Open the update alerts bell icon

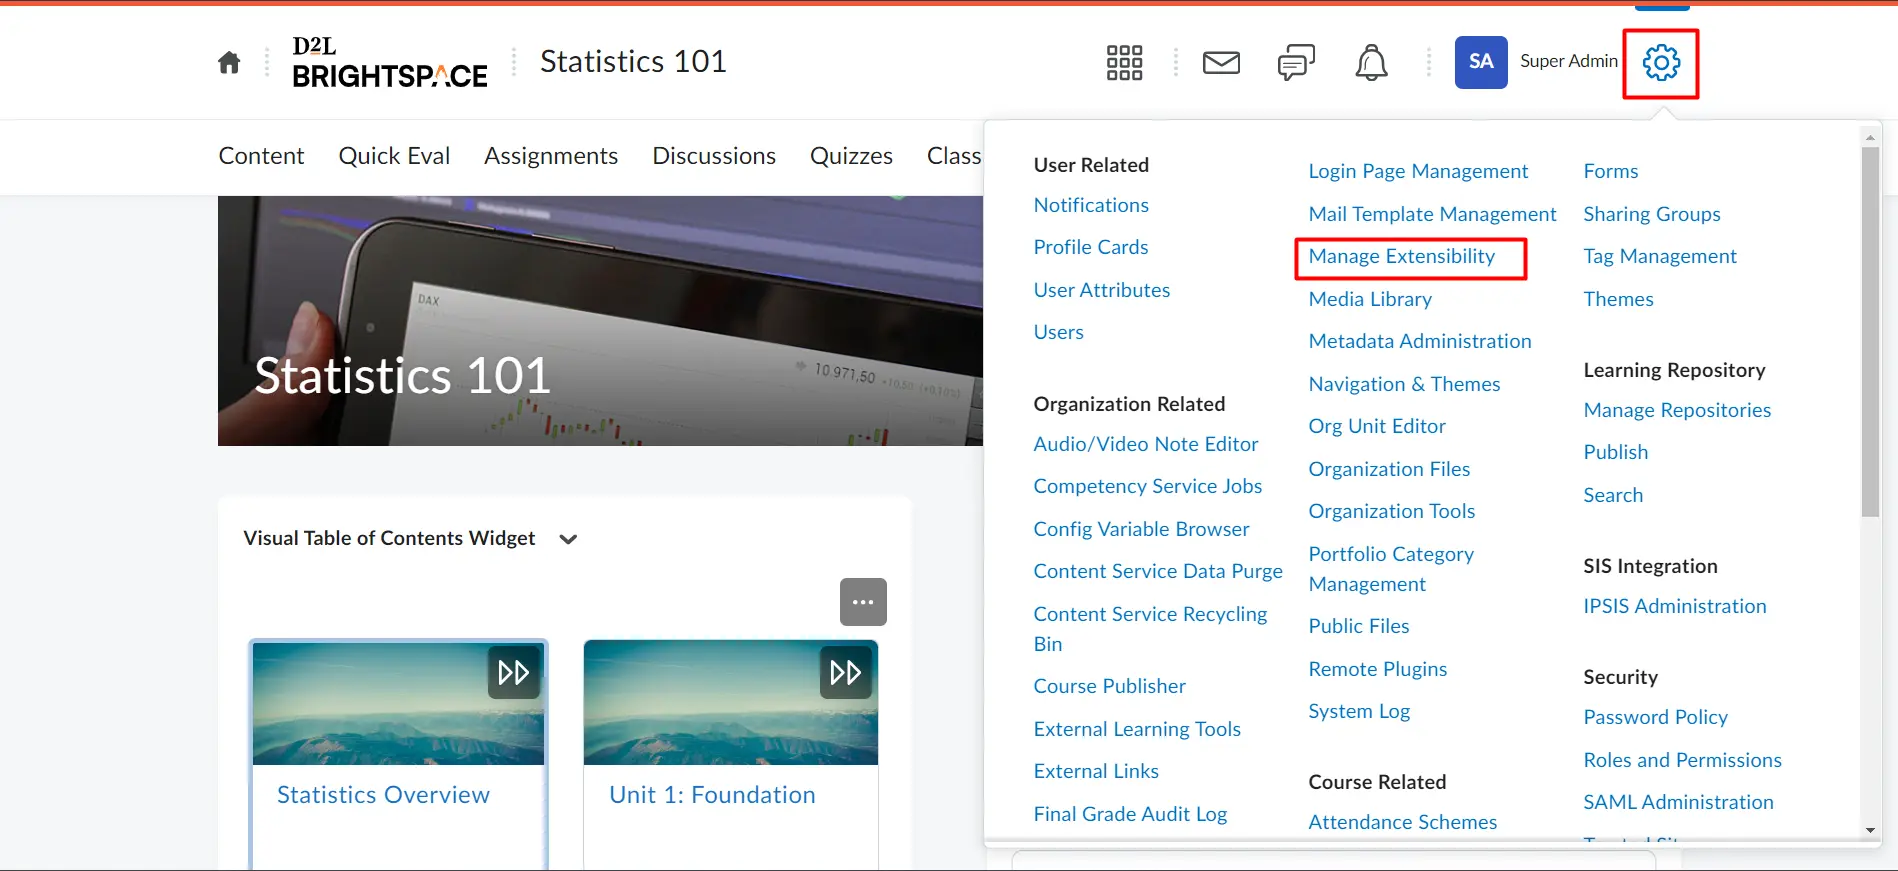tap(1371, 63)
